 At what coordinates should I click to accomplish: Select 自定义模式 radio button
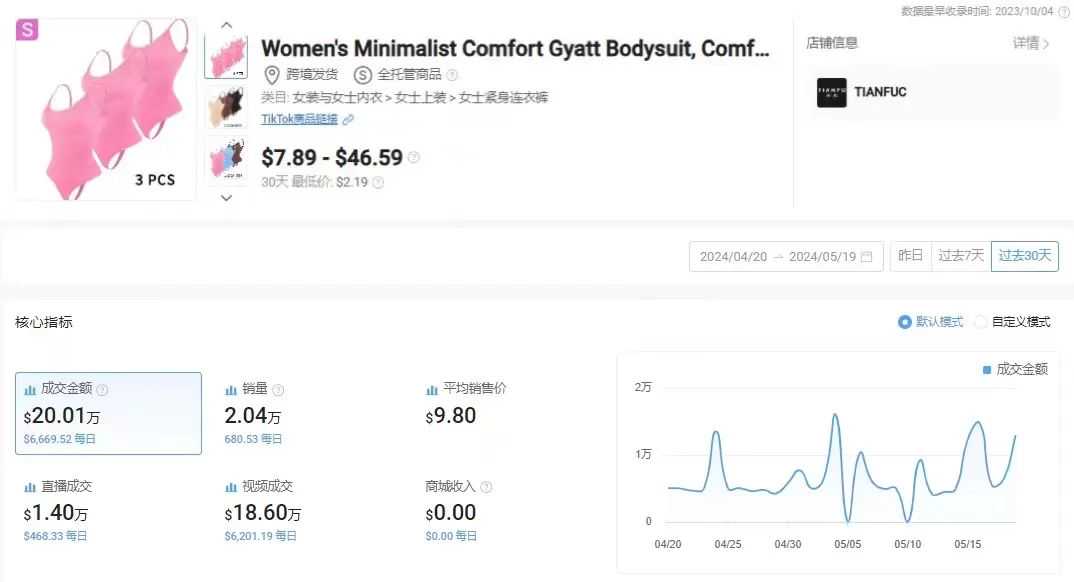coord(981,322)
